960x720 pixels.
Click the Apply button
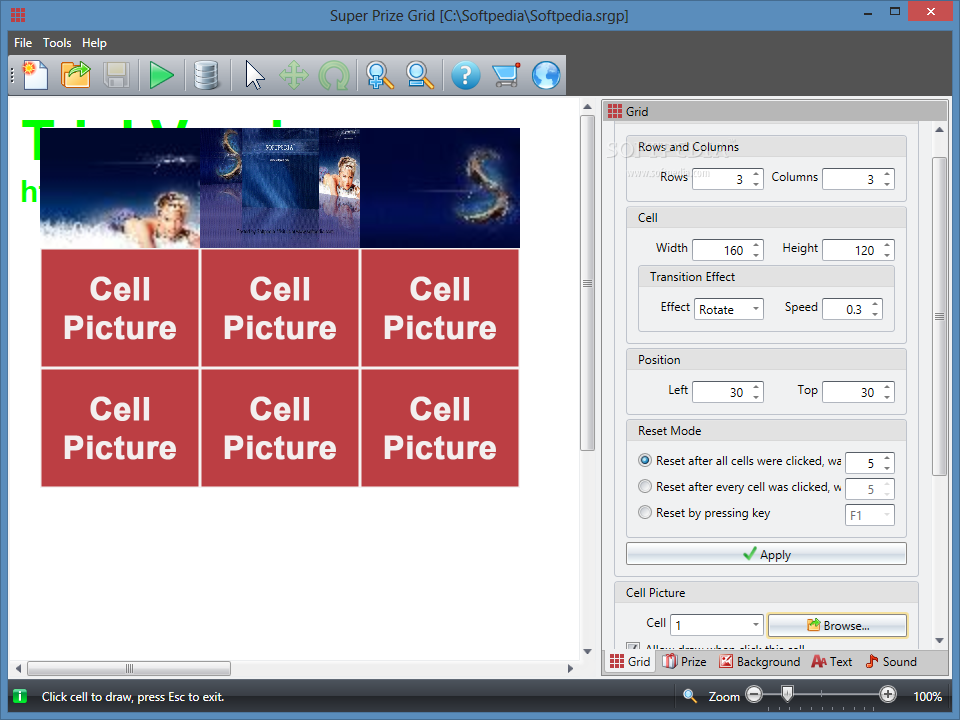(x=766, y=554)
